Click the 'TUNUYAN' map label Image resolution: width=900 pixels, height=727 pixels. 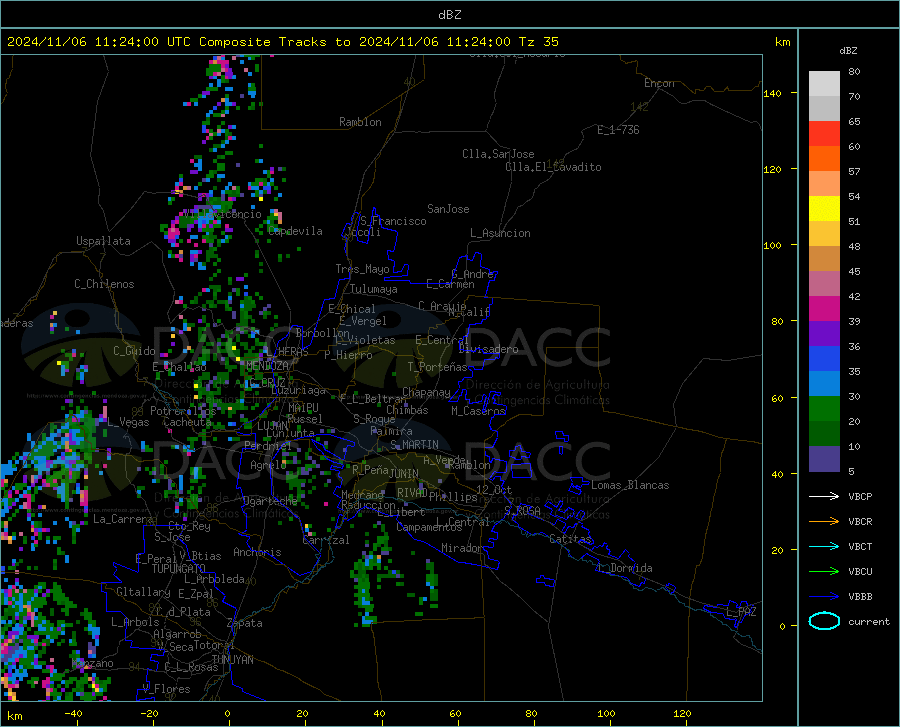pyautogui.click(x=232, y=660)
